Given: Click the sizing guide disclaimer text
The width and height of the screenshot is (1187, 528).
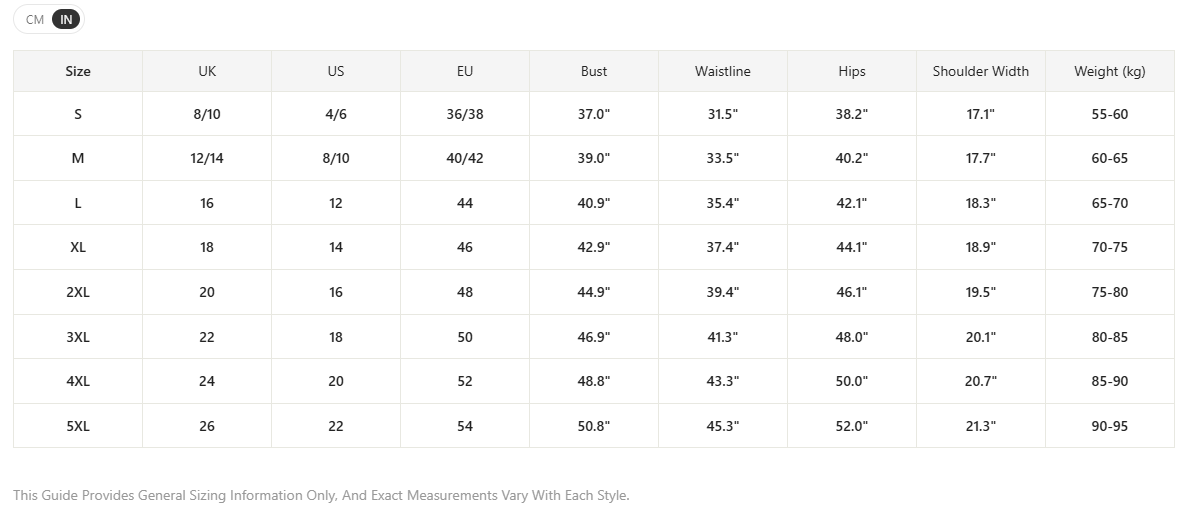Looking at the screenshot, I should tap(321, 495).
